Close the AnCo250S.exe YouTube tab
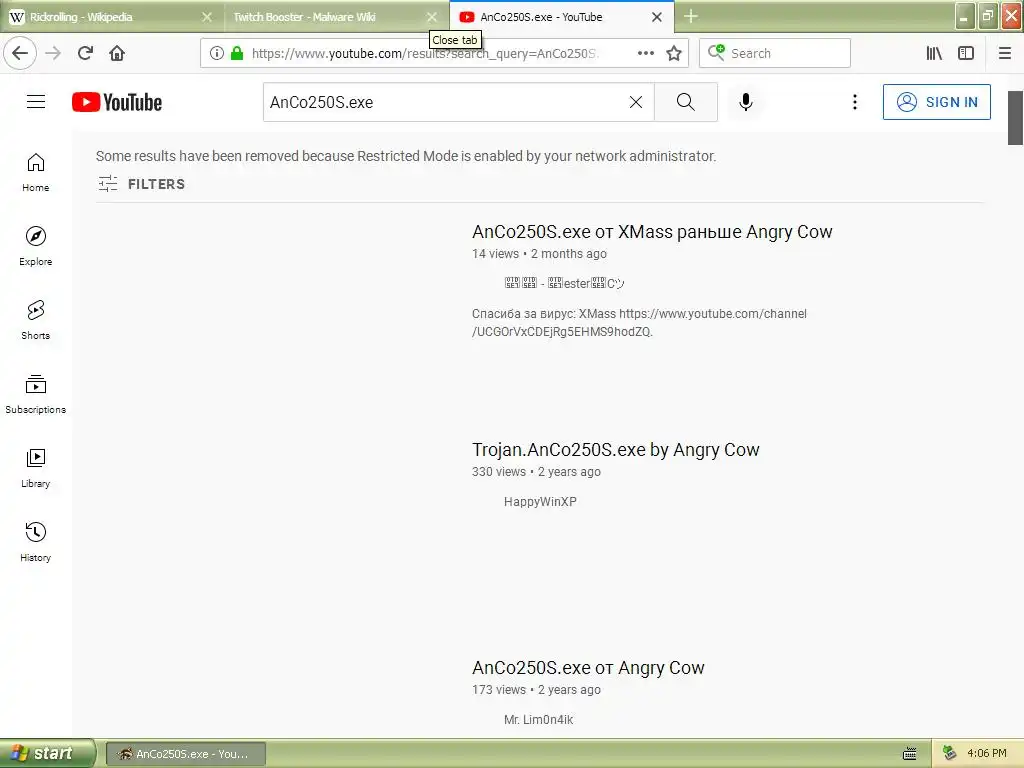The height and width of the screenshot is (768, 1024). [657, 17]
